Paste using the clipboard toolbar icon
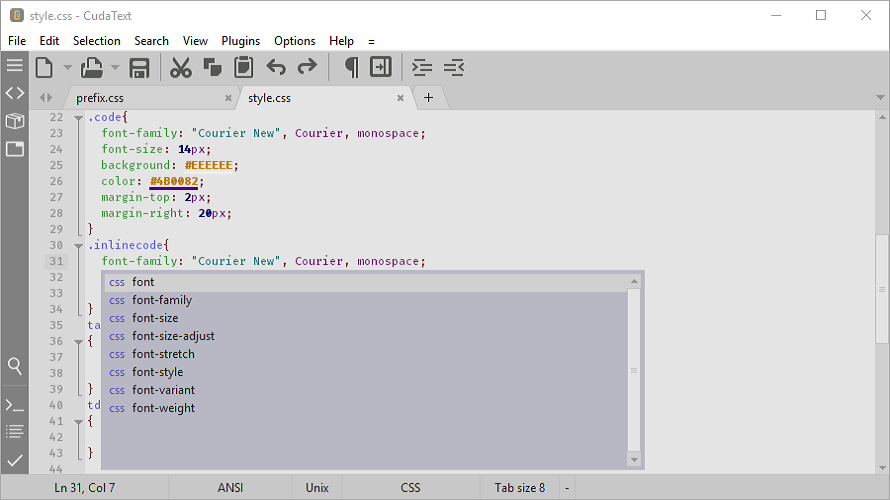The image size is (890, 500). coord(243,68)
